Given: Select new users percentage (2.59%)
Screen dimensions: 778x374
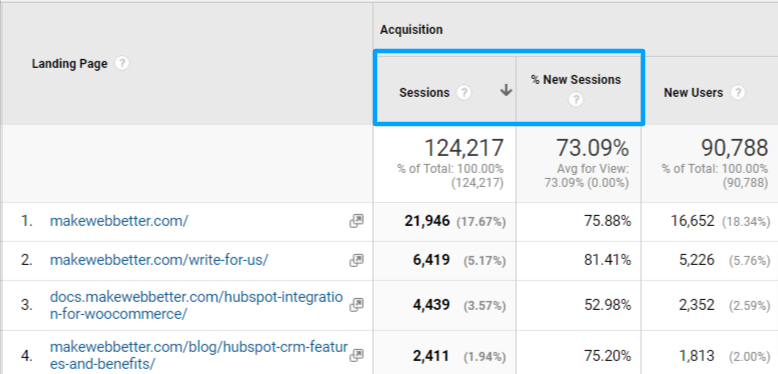Looking at the screenshot, I should 749,306.
